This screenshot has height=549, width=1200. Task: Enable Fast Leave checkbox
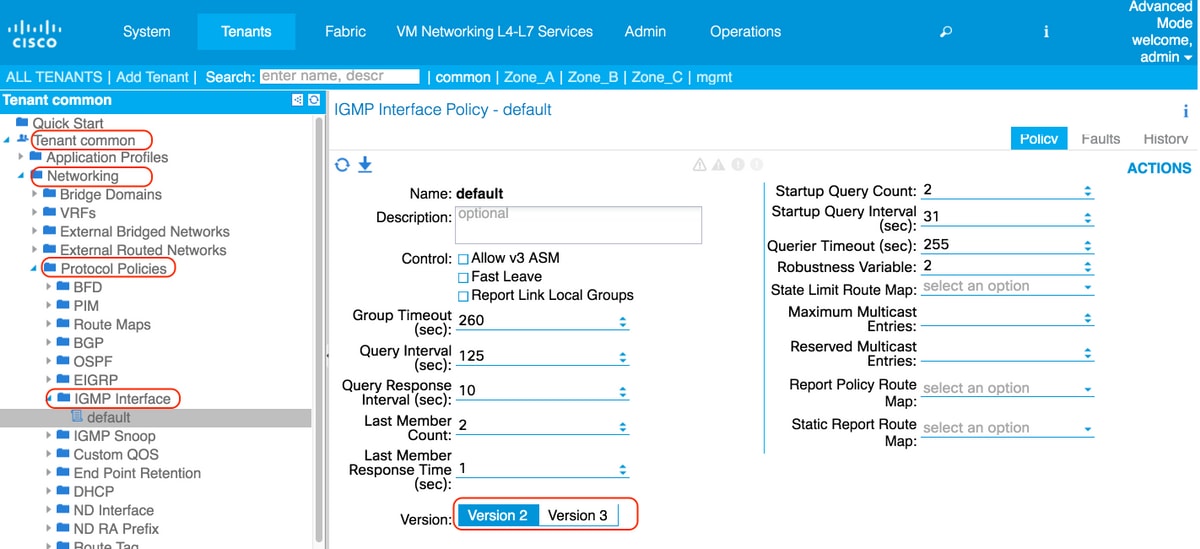pos(463,277)
